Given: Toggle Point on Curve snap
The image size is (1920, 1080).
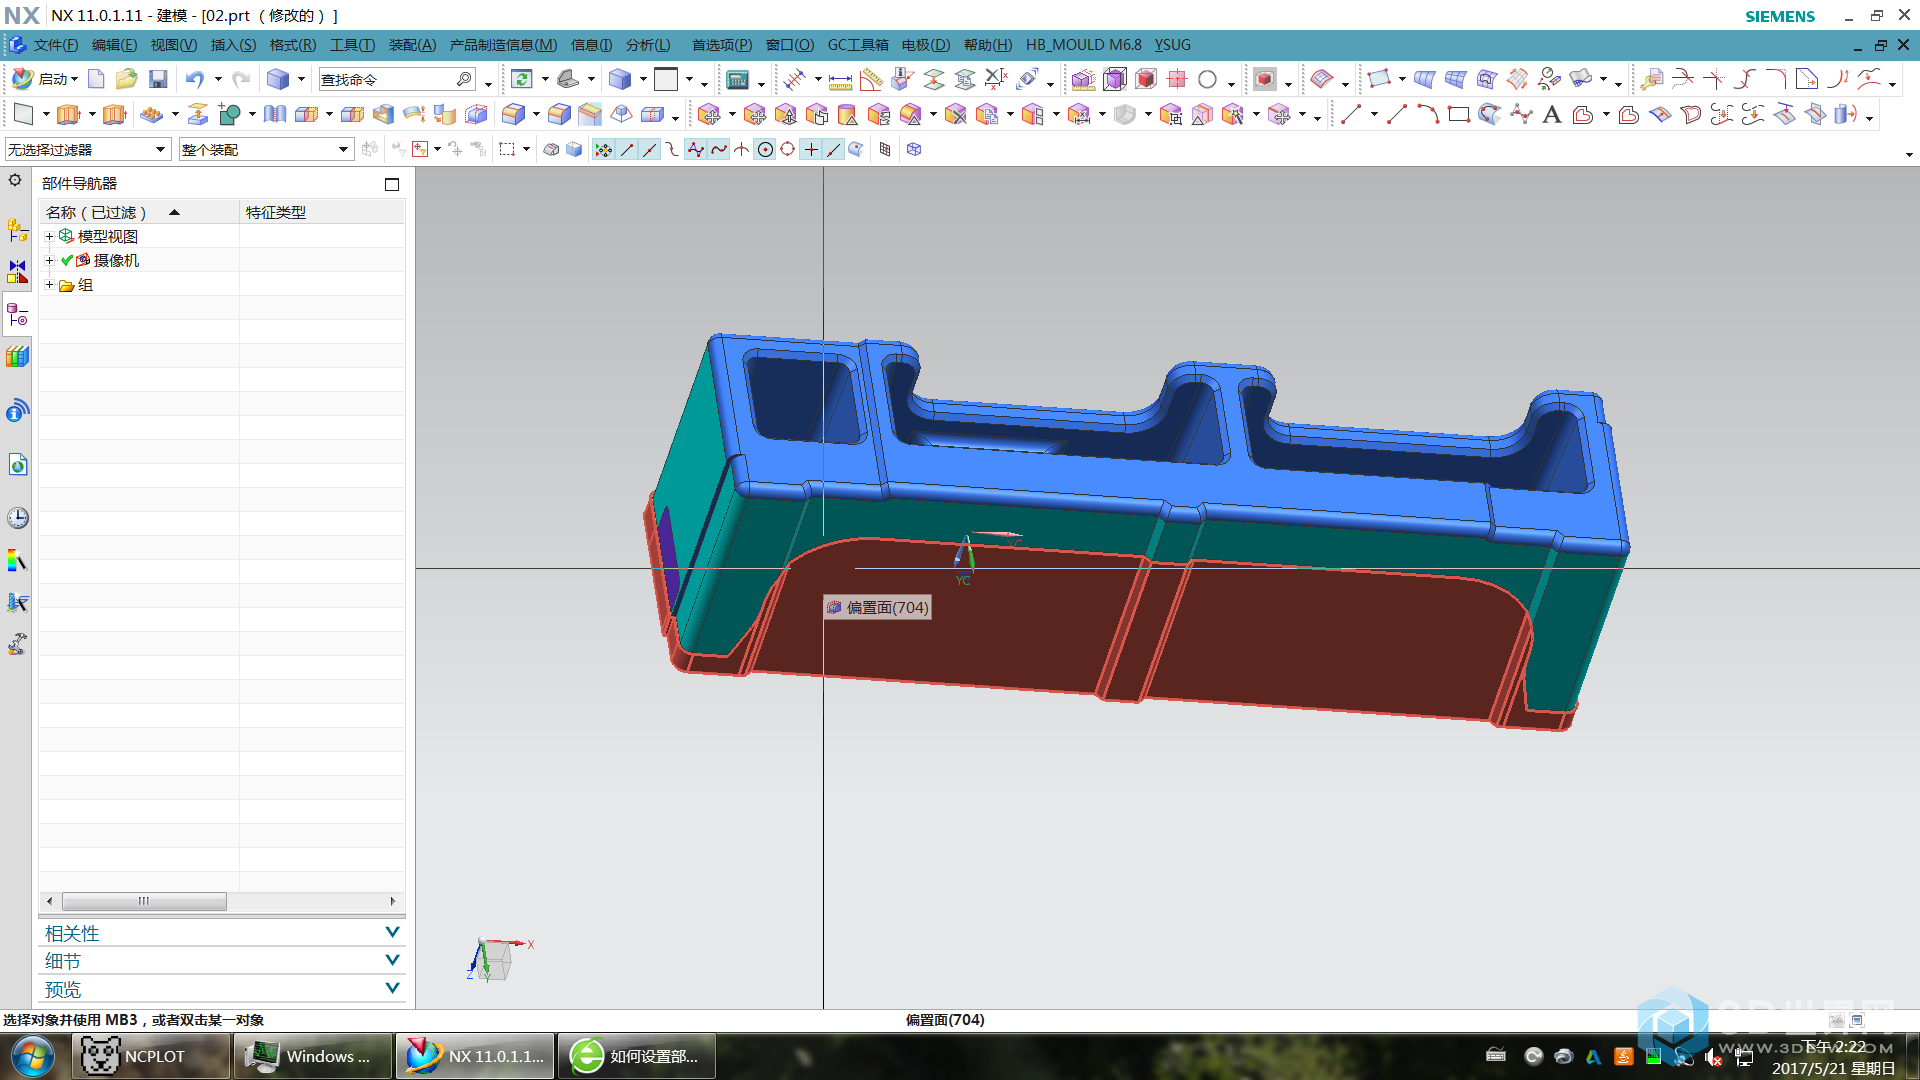Looking at the screenshot, I should 834,150.
